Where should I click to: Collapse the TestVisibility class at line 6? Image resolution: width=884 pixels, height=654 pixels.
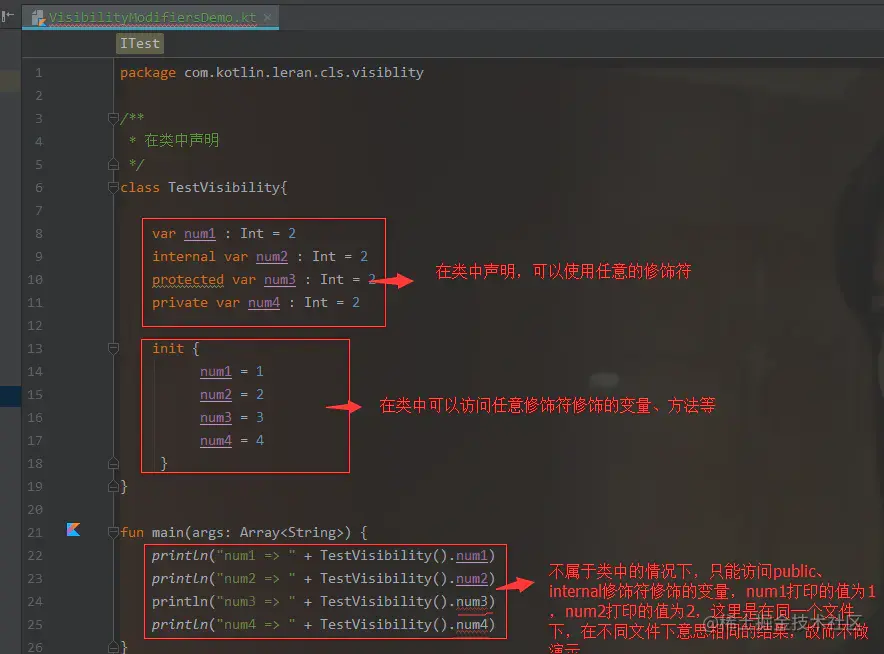click(113, 187)
